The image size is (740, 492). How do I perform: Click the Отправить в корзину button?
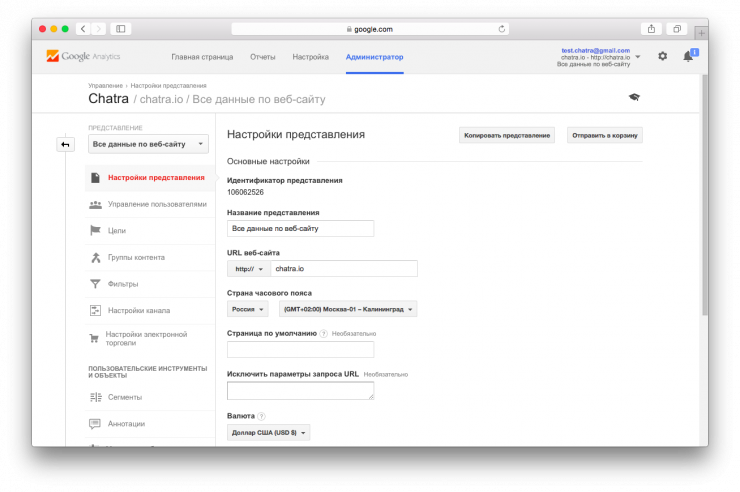pyautogui.click(x=604, y=135)
